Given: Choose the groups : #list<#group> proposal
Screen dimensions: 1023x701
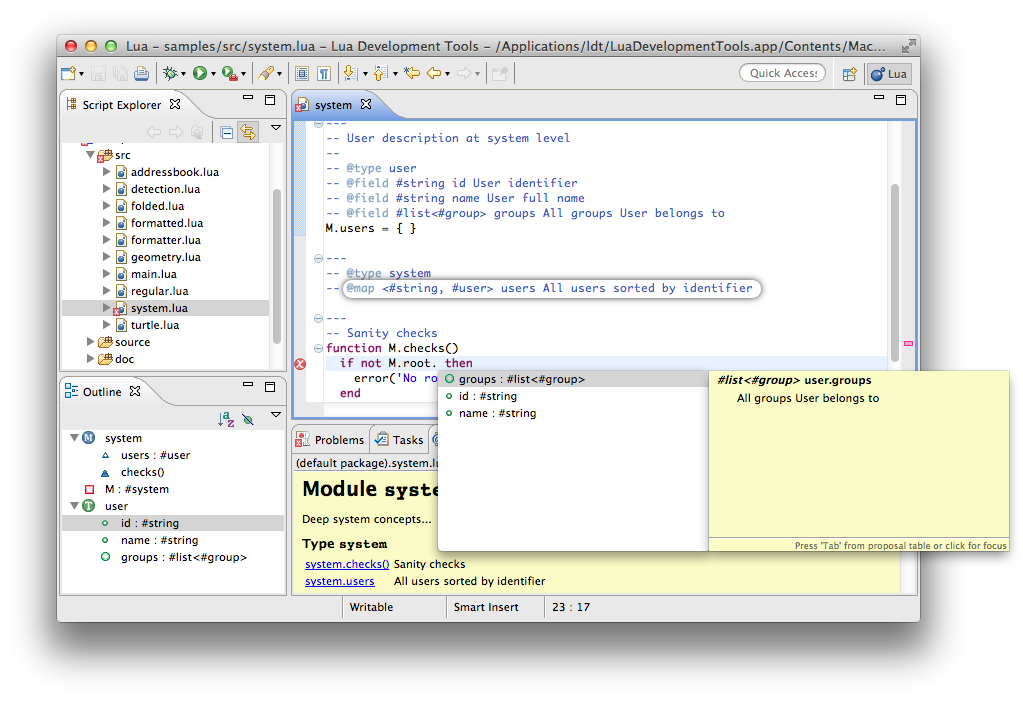Looking at the screenshot, I should tap(573, 379).
